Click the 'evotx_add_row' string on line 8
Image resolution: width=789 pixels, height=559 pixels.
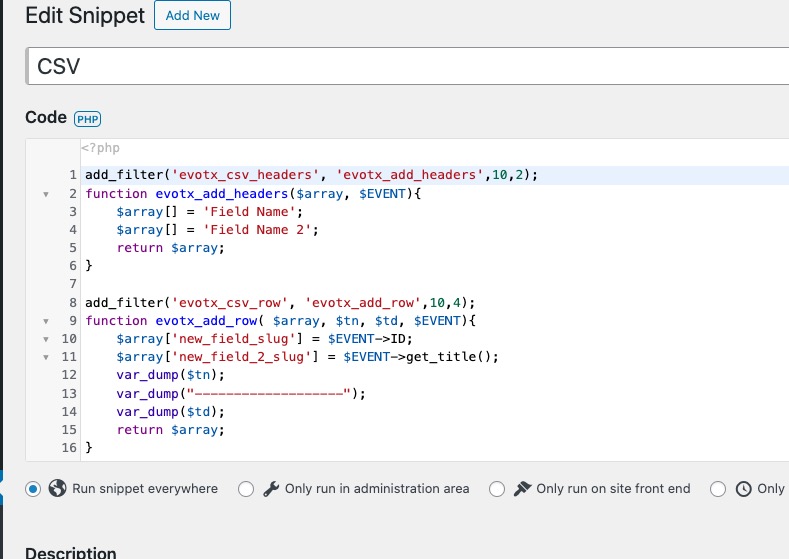pos(362,302)
